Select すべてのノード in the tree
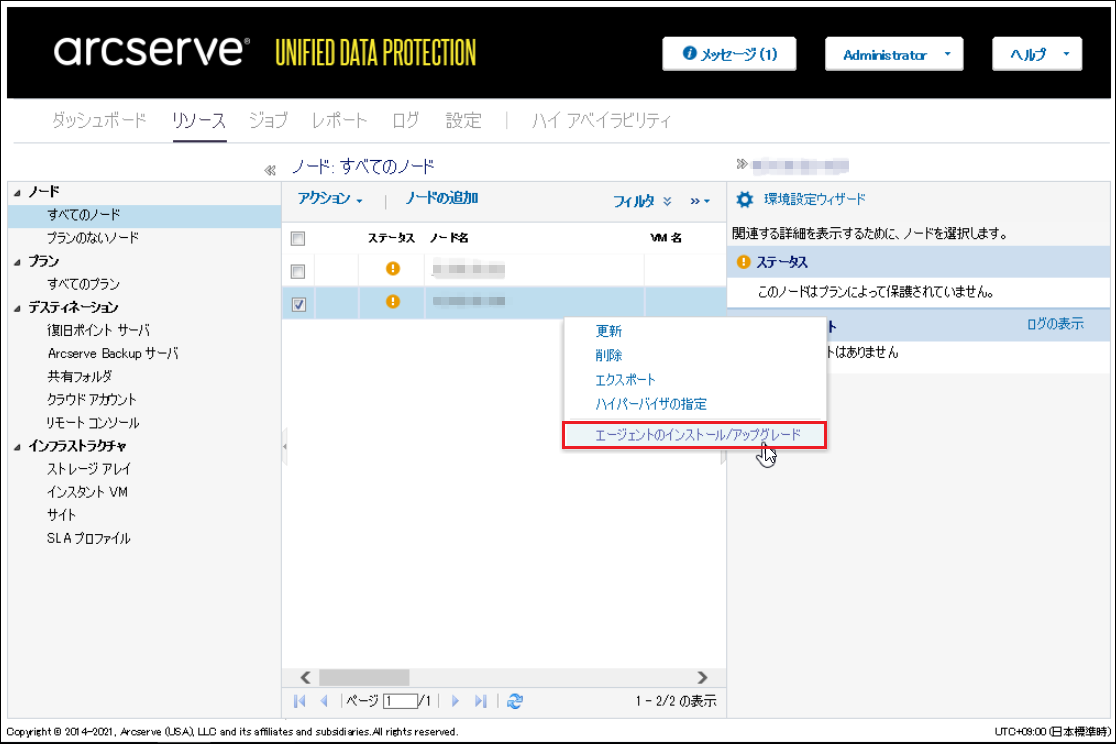Viewport: 1116px width, 744px height. pos(83,215)
